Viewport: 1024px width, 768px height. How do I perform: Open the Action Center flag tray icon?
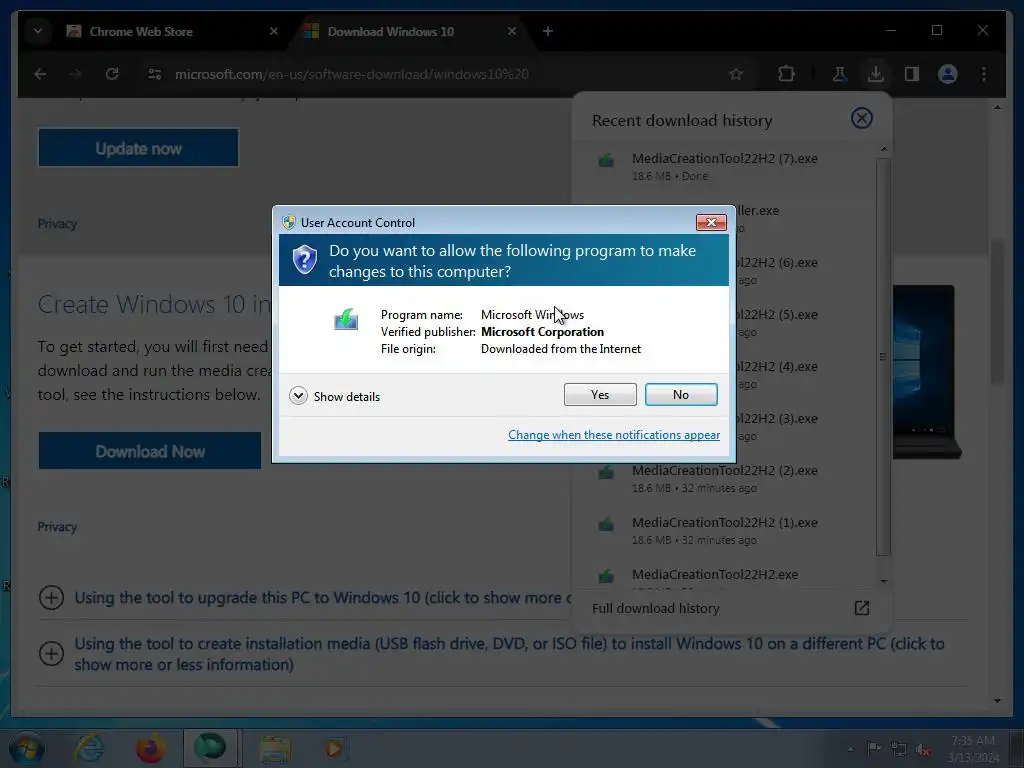[874, 748]
